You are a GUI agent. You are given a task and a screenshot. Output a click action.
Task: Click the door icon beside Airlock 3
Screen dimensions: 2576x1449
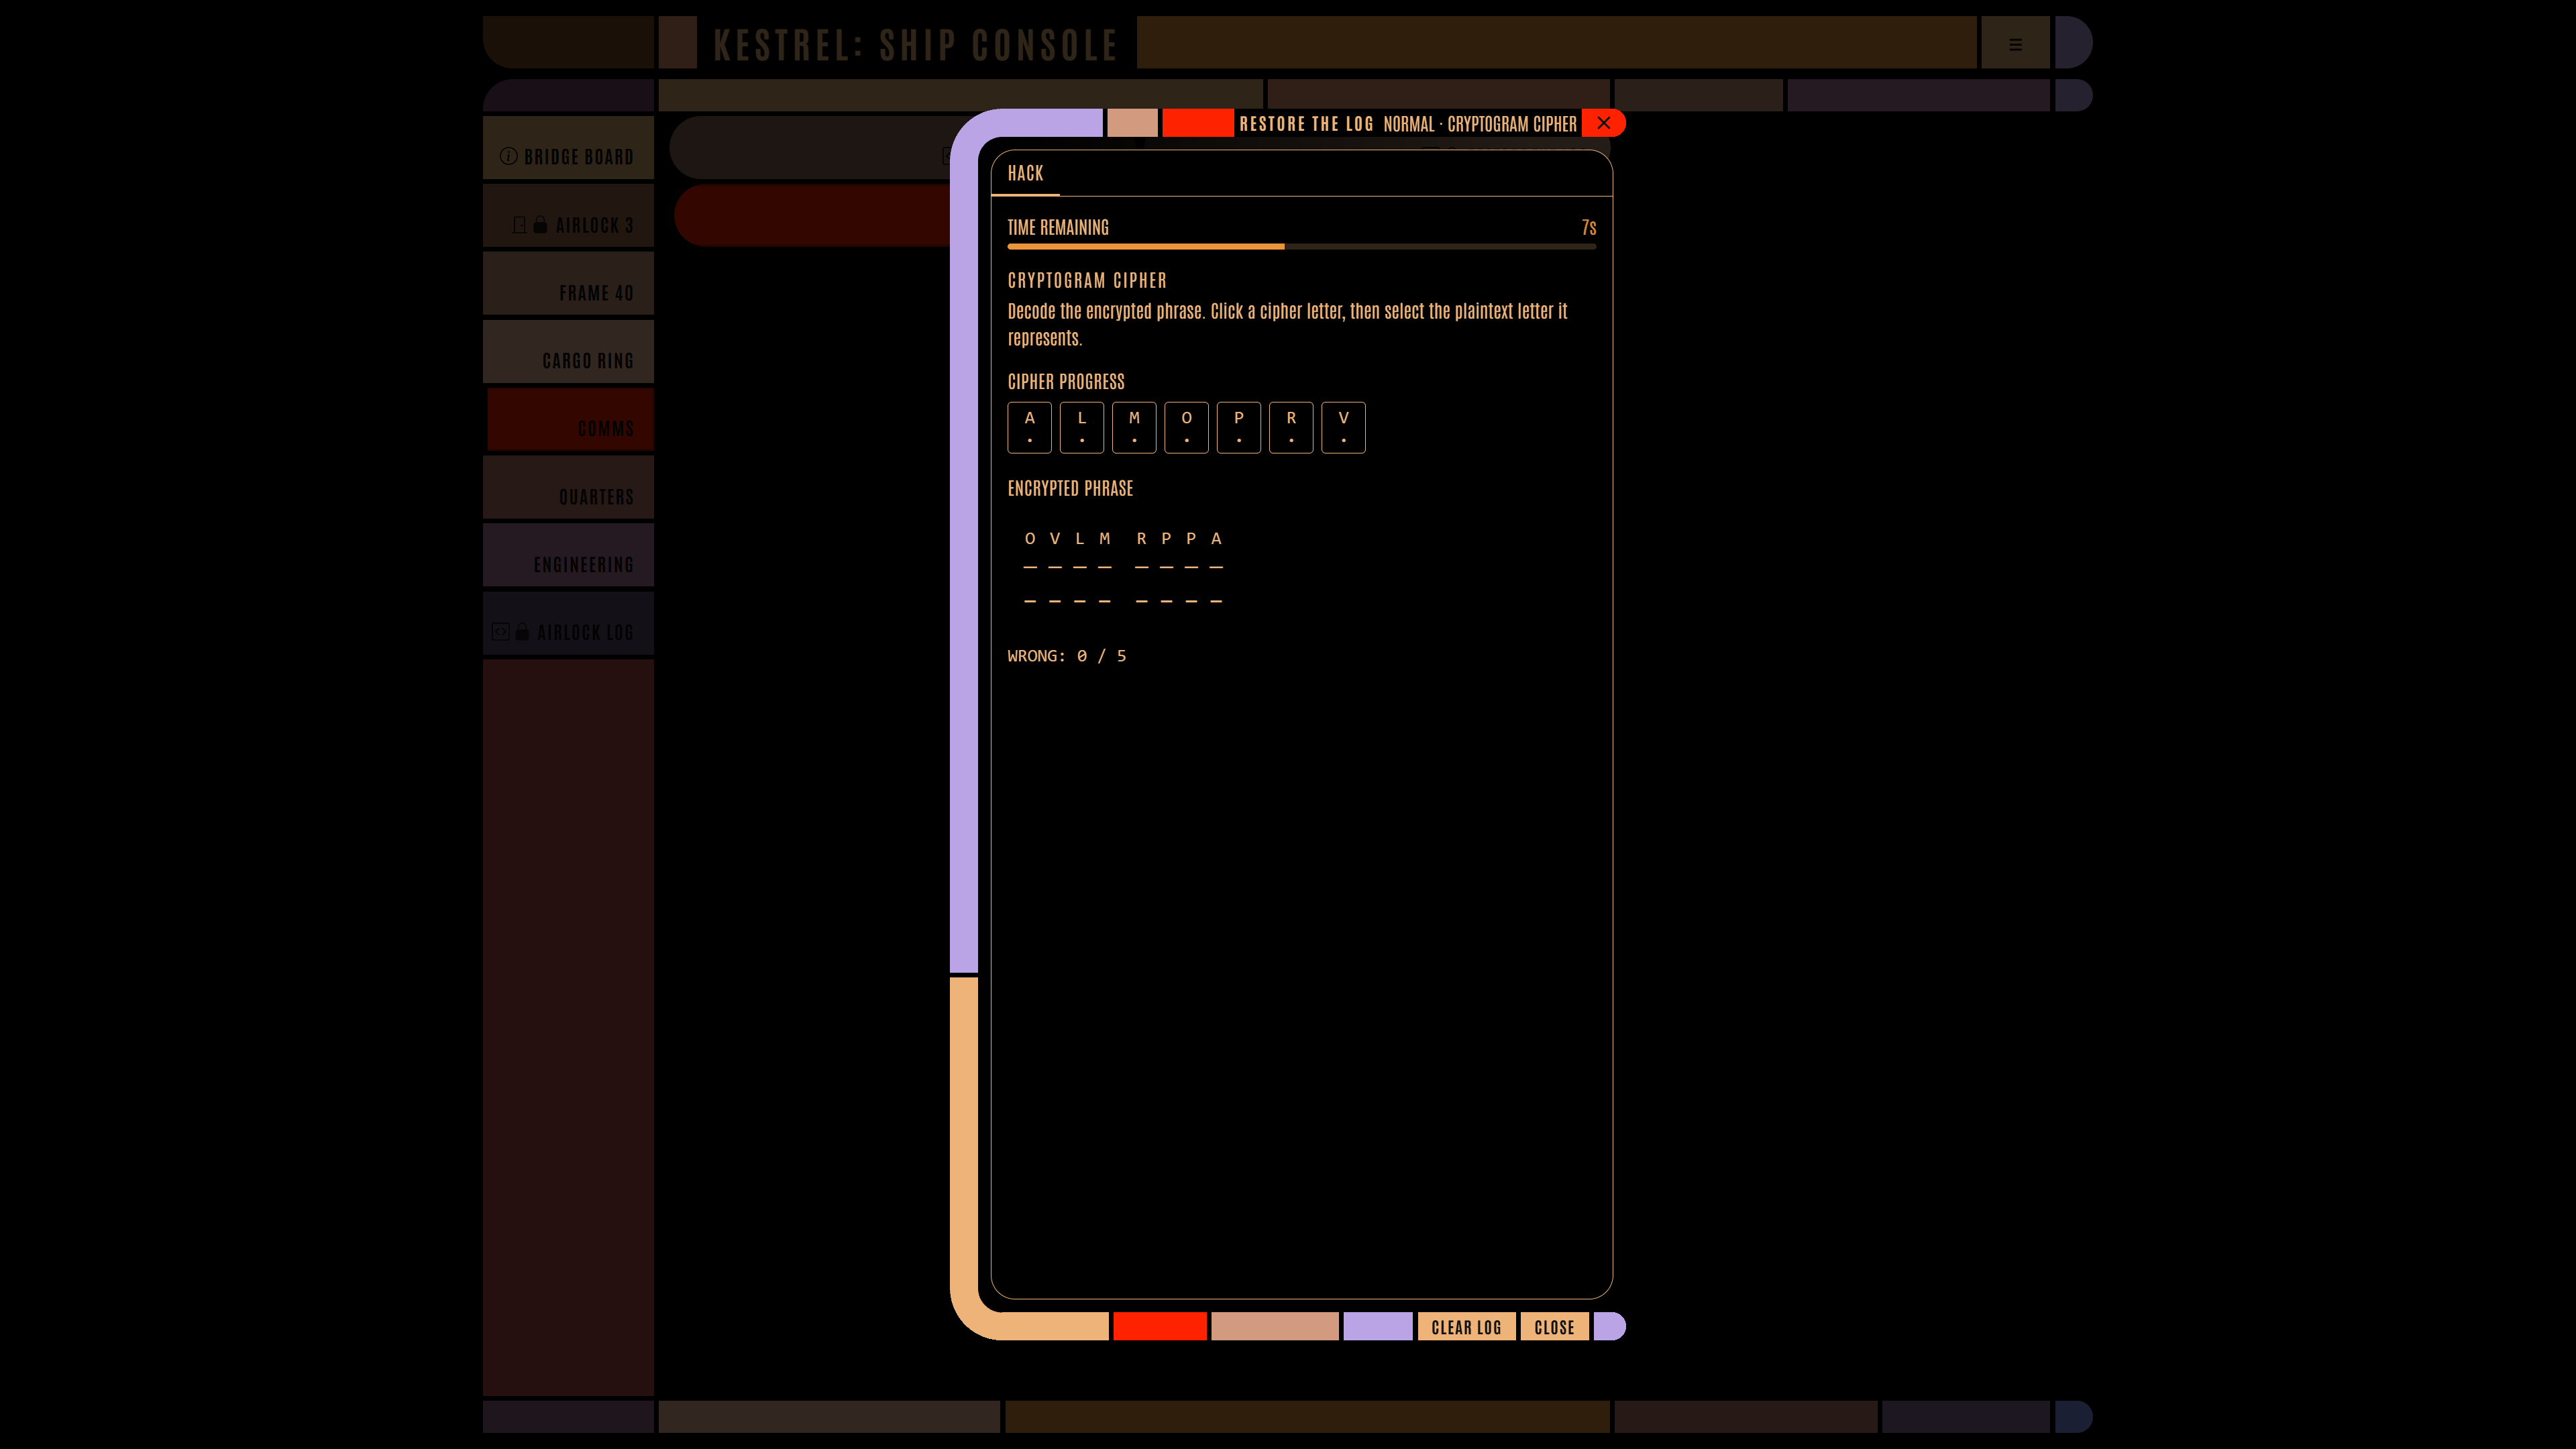coord(519,224)
